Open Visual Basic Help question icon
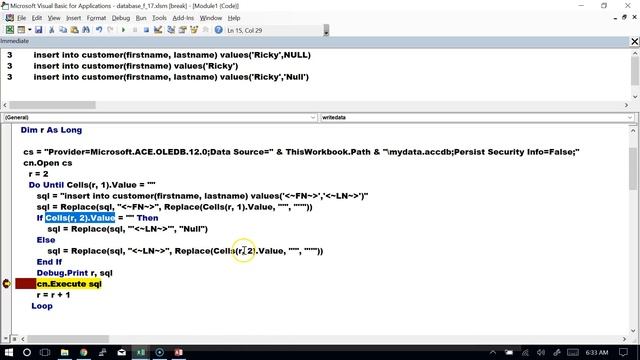640x360 pixels. pyautogui.click(x=218, y=30)
